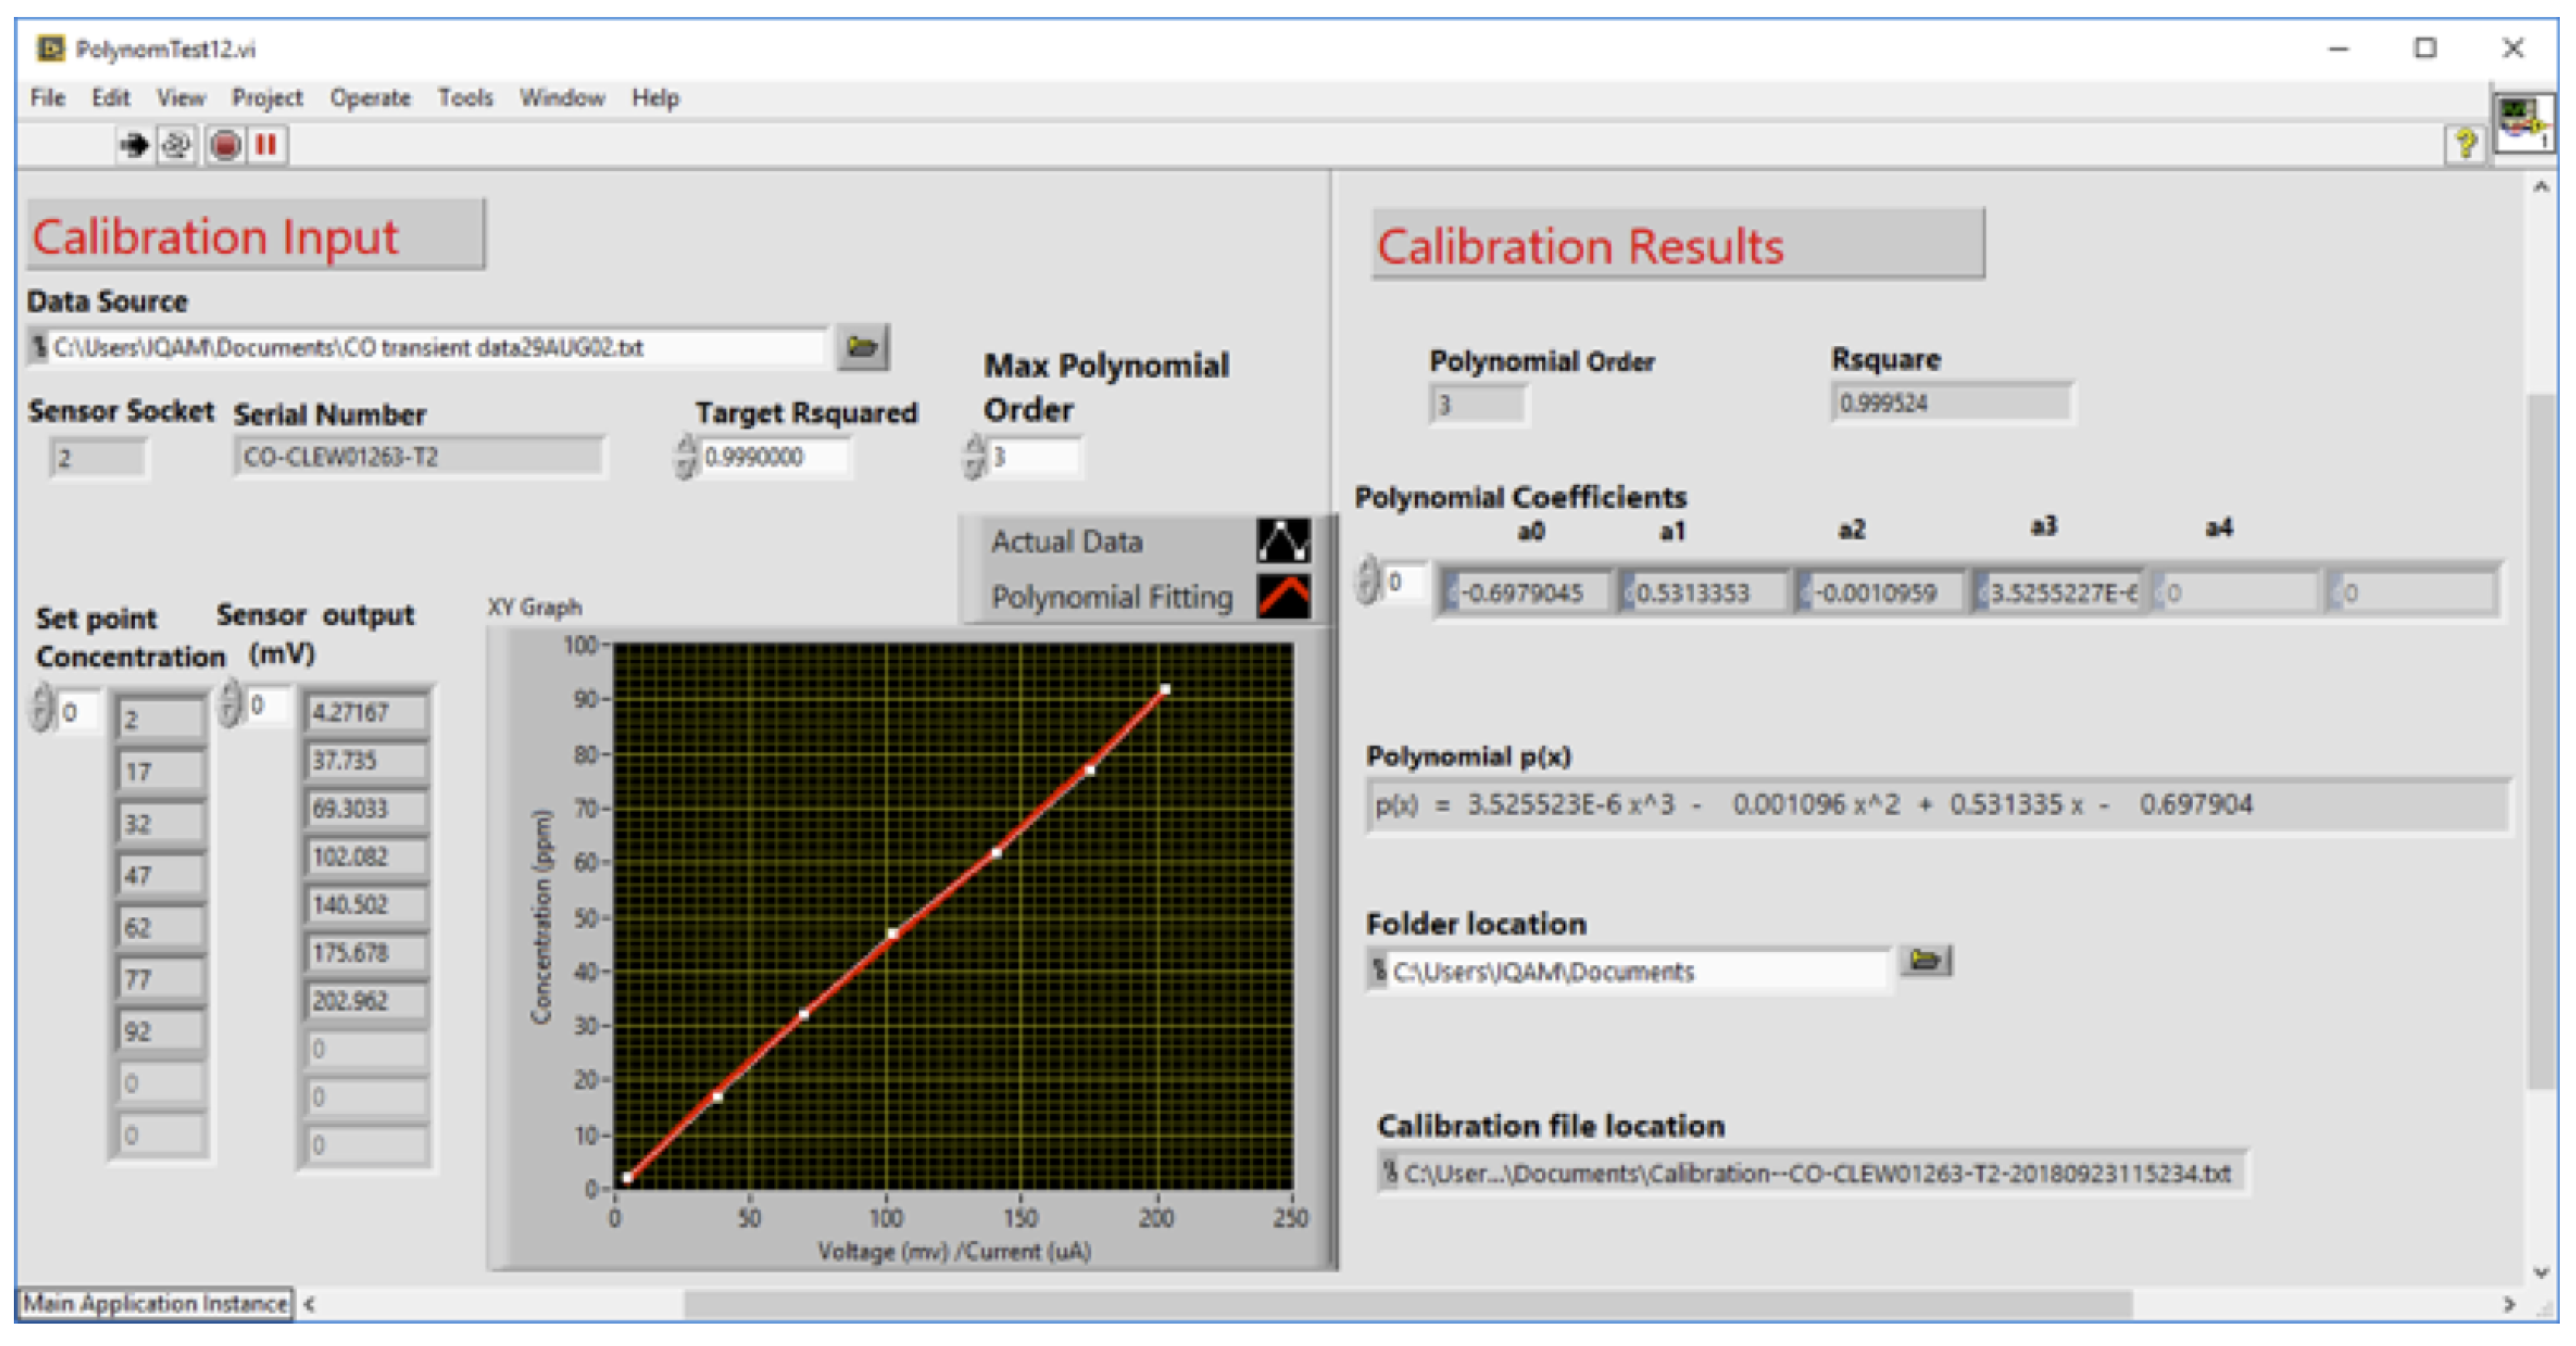2576x1346 pixels.
Task: Click the Run Continuously toolbar button
Action: pyautogui.click(x=176, y=146)
